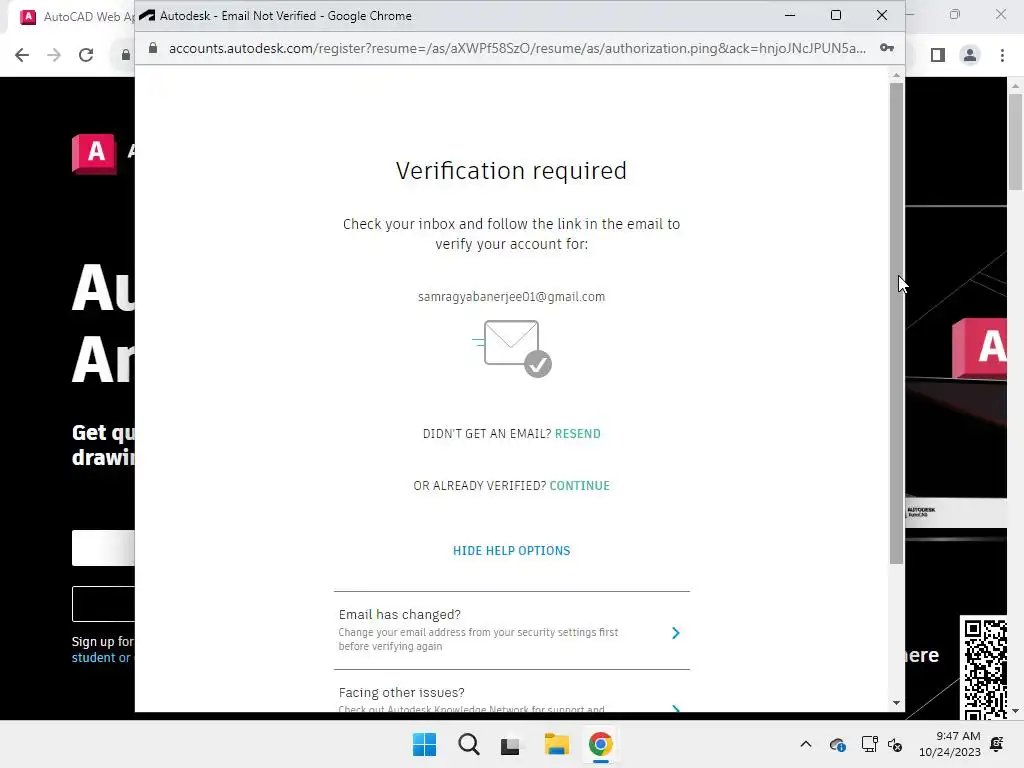Click the CONTINUE link after verification
The image size is (1024, 768).
click(x=579, y=486)
